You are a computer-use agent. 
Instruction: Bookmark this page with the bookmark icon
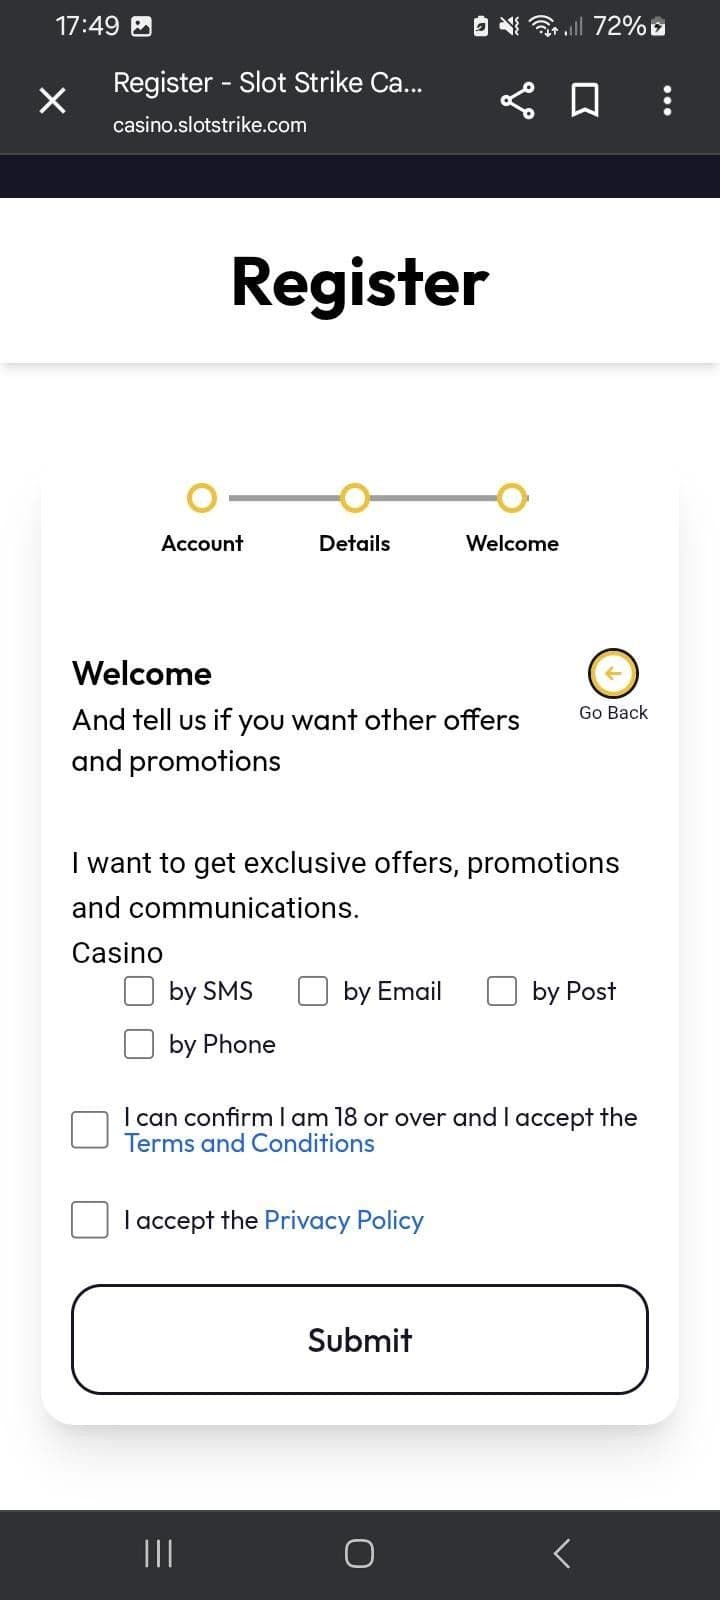[x=585, y=100]
